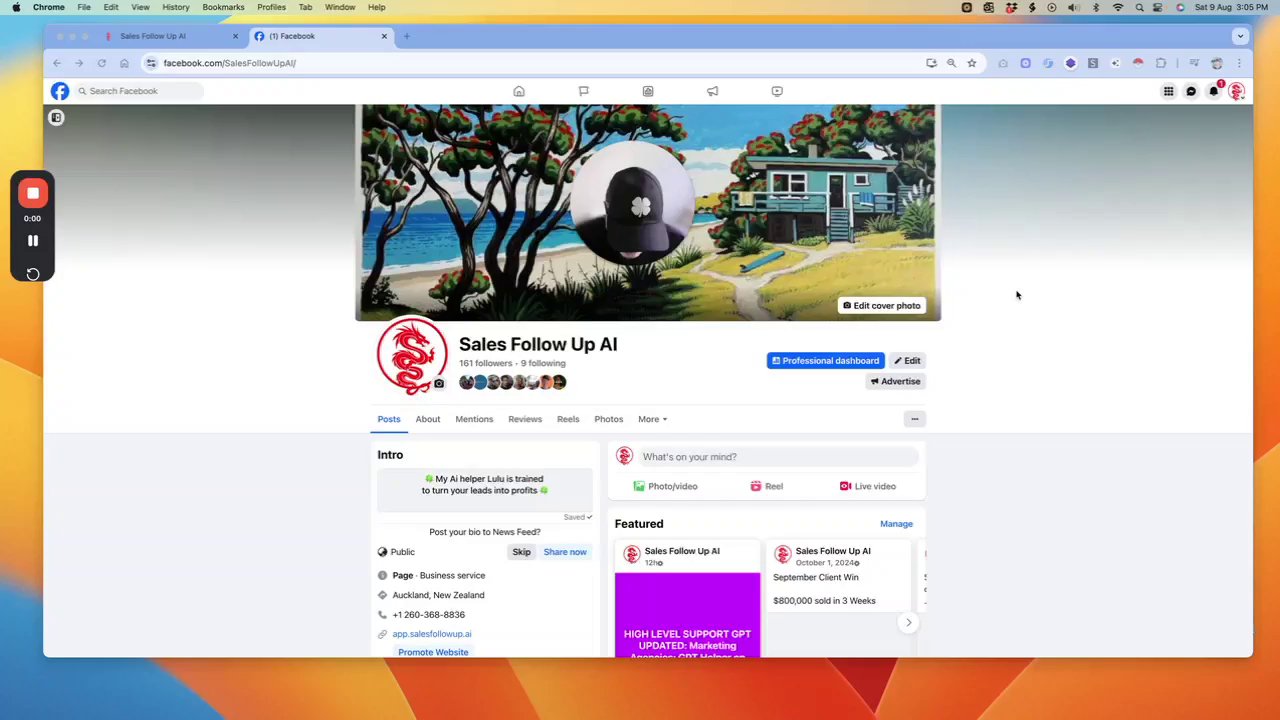Image resolution: width=1280 pixels, height=720 pixels.
Task: Open macOS Spotlight search in menu bar
Action: coord(1139,7)
